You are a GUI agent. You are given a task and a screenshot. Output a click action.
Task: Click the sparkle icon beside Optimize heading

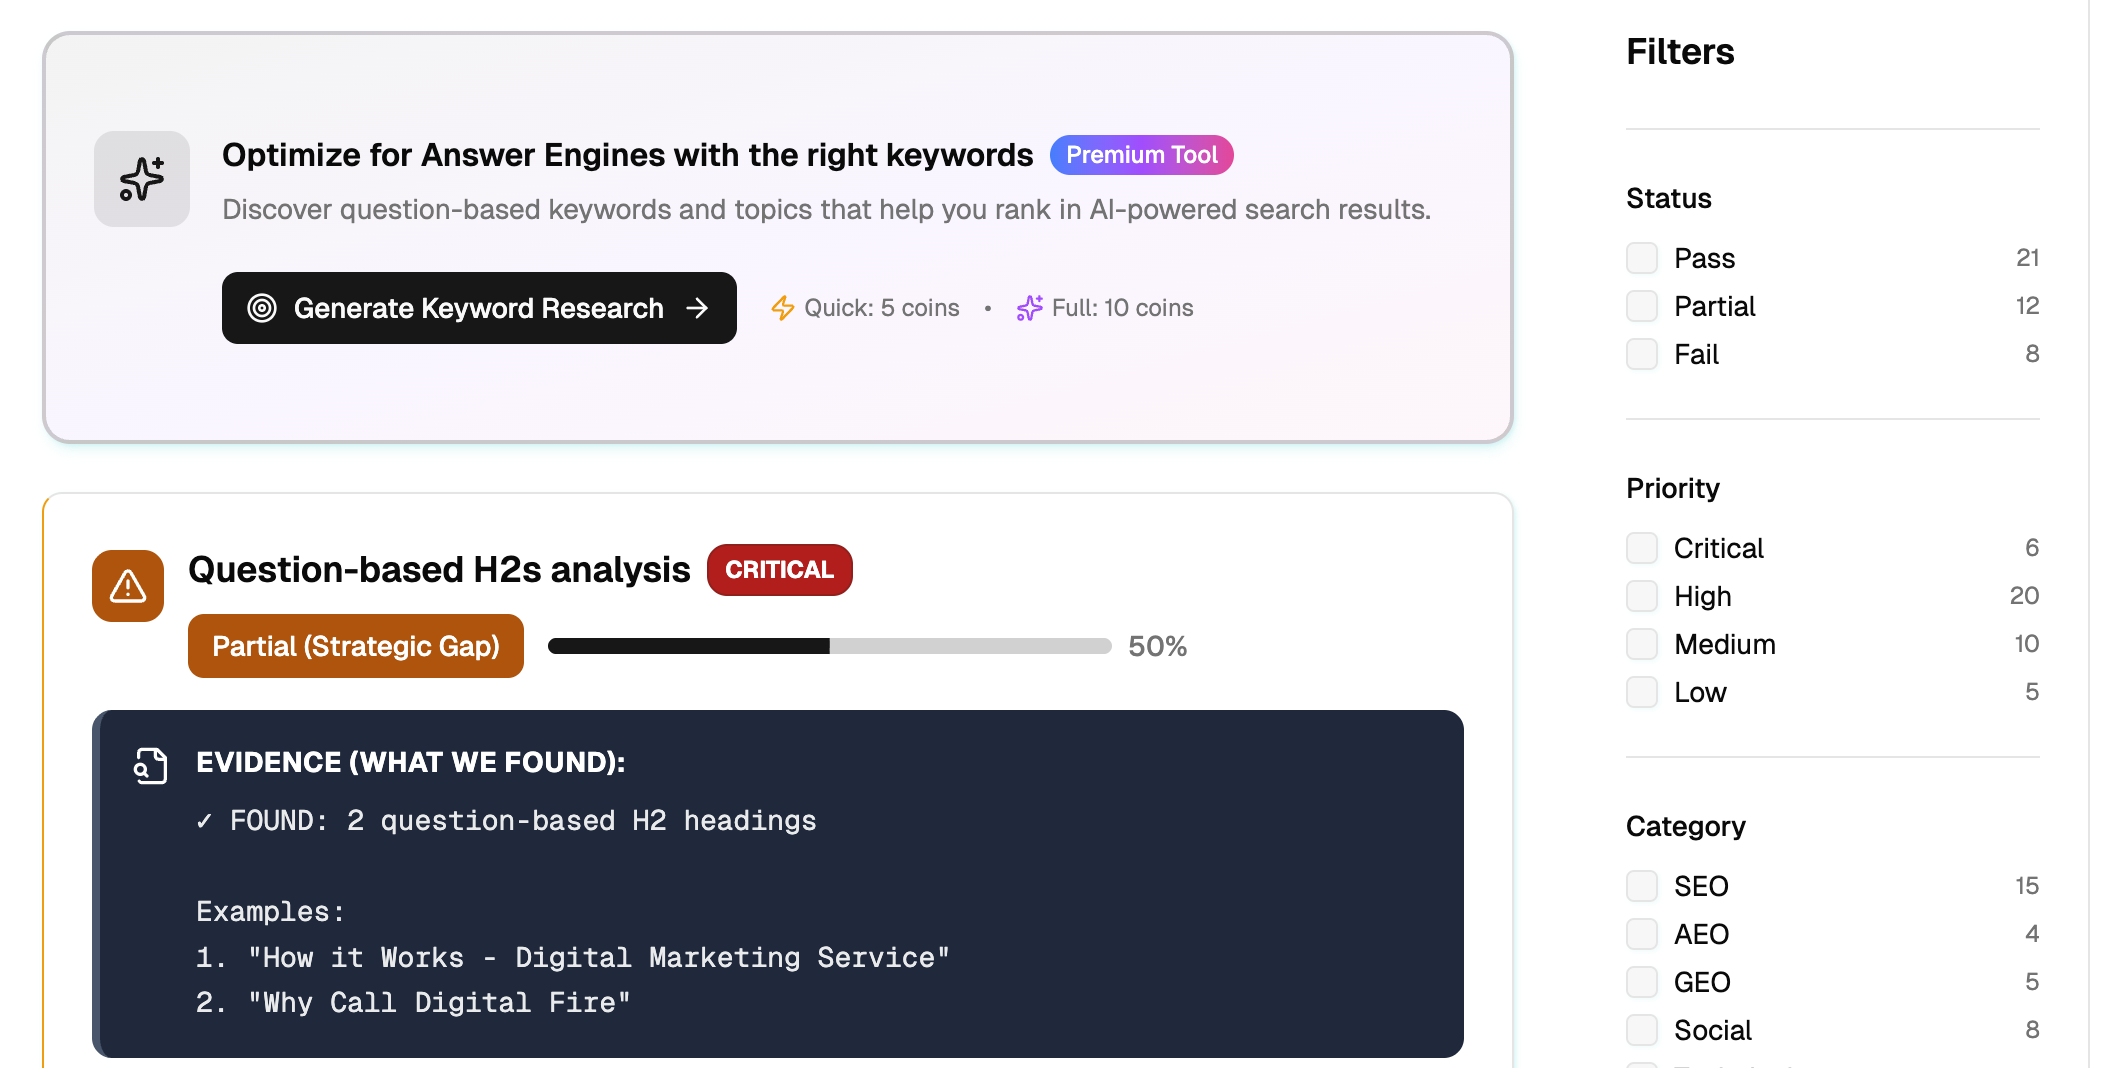[142, 179]
